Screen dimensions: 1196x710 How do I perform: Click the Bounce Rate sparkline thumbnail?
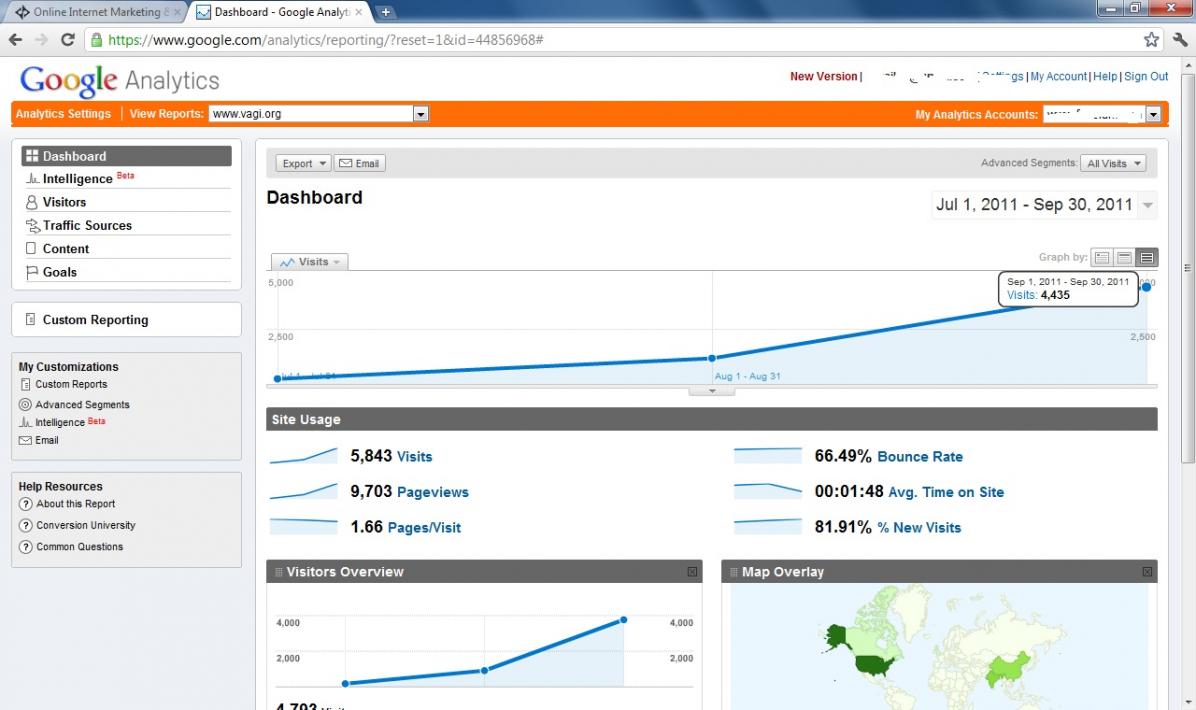pyautogui.click(x=767, y=456)
